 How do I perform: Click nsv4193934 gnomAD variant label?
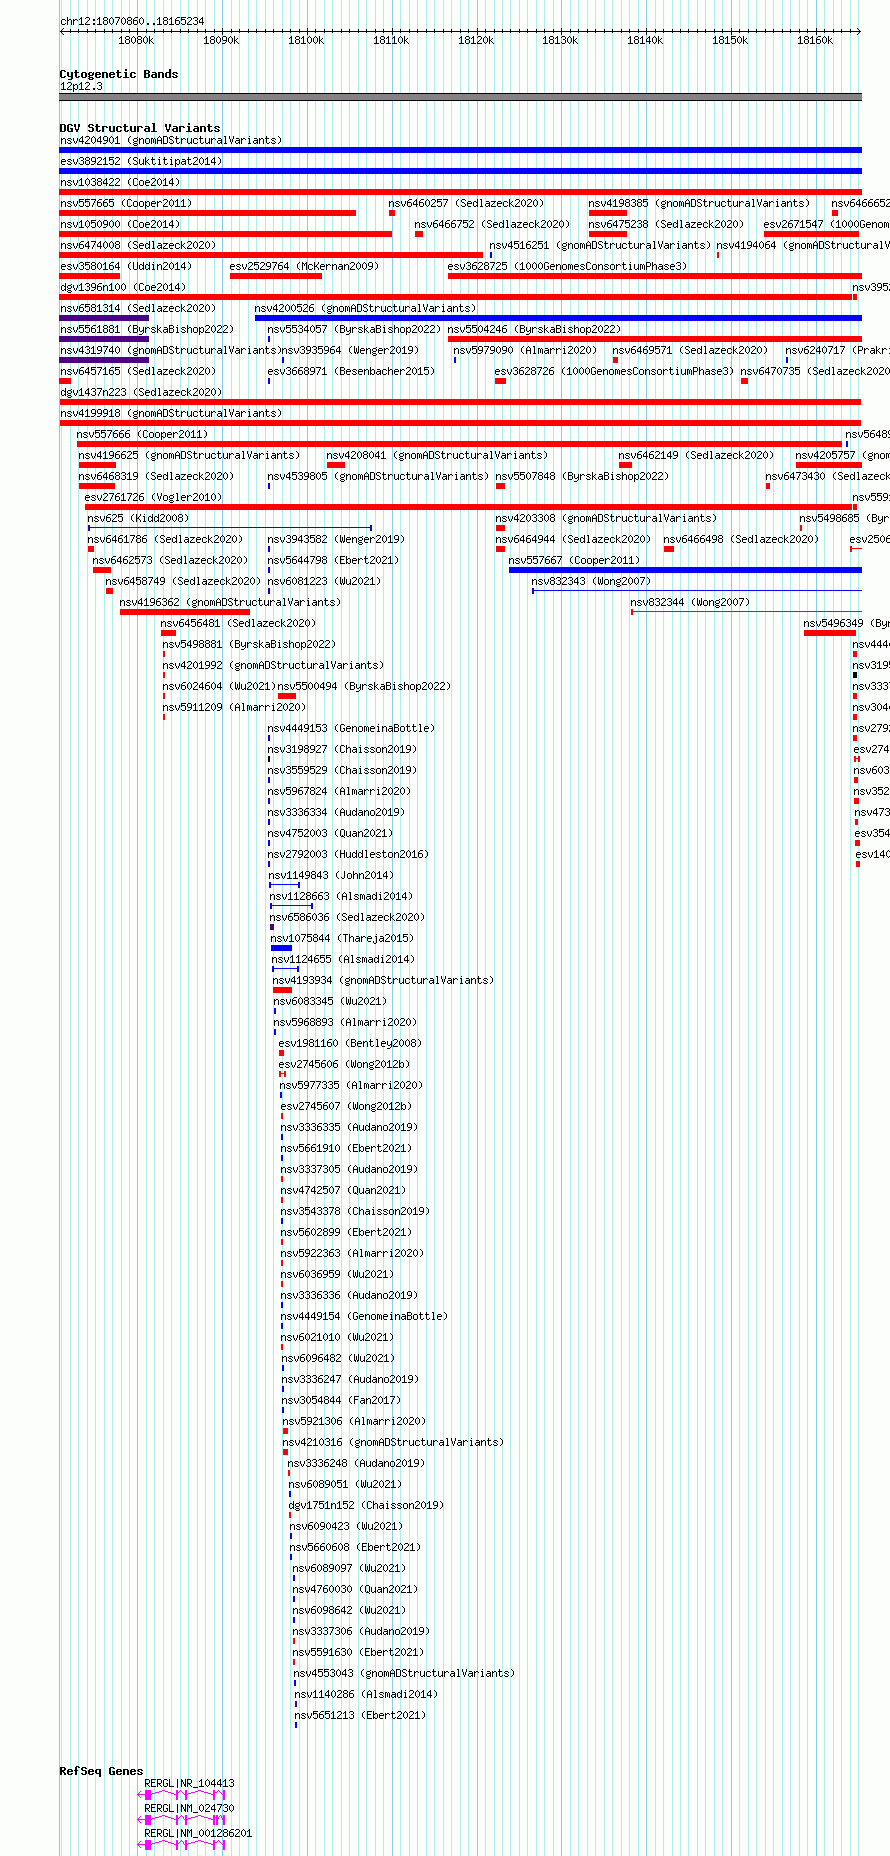coord(384,980)
